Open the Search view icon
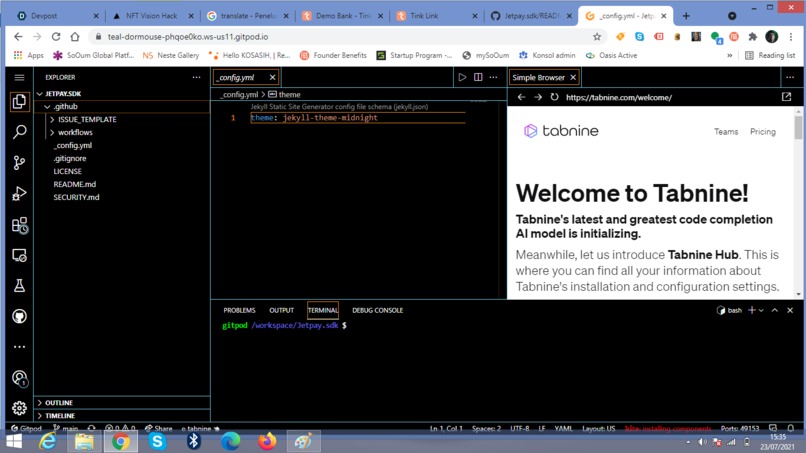 (x=19, y=132)
